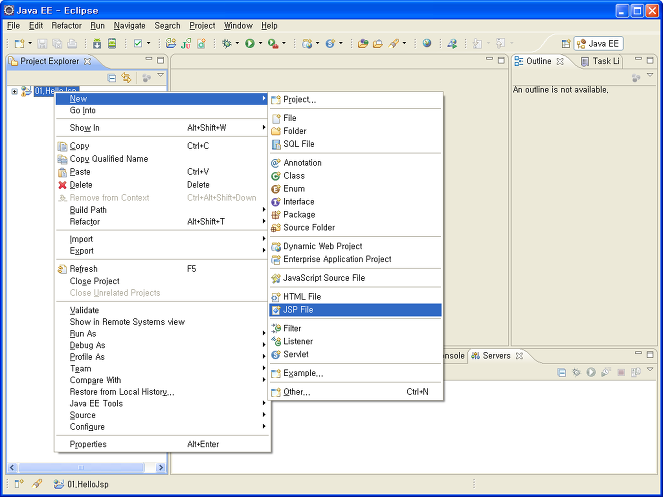Choose SQL File in the New submenu
Viewport: 663px width, 497px height.
pyautogui.click(x=356, y=144)
